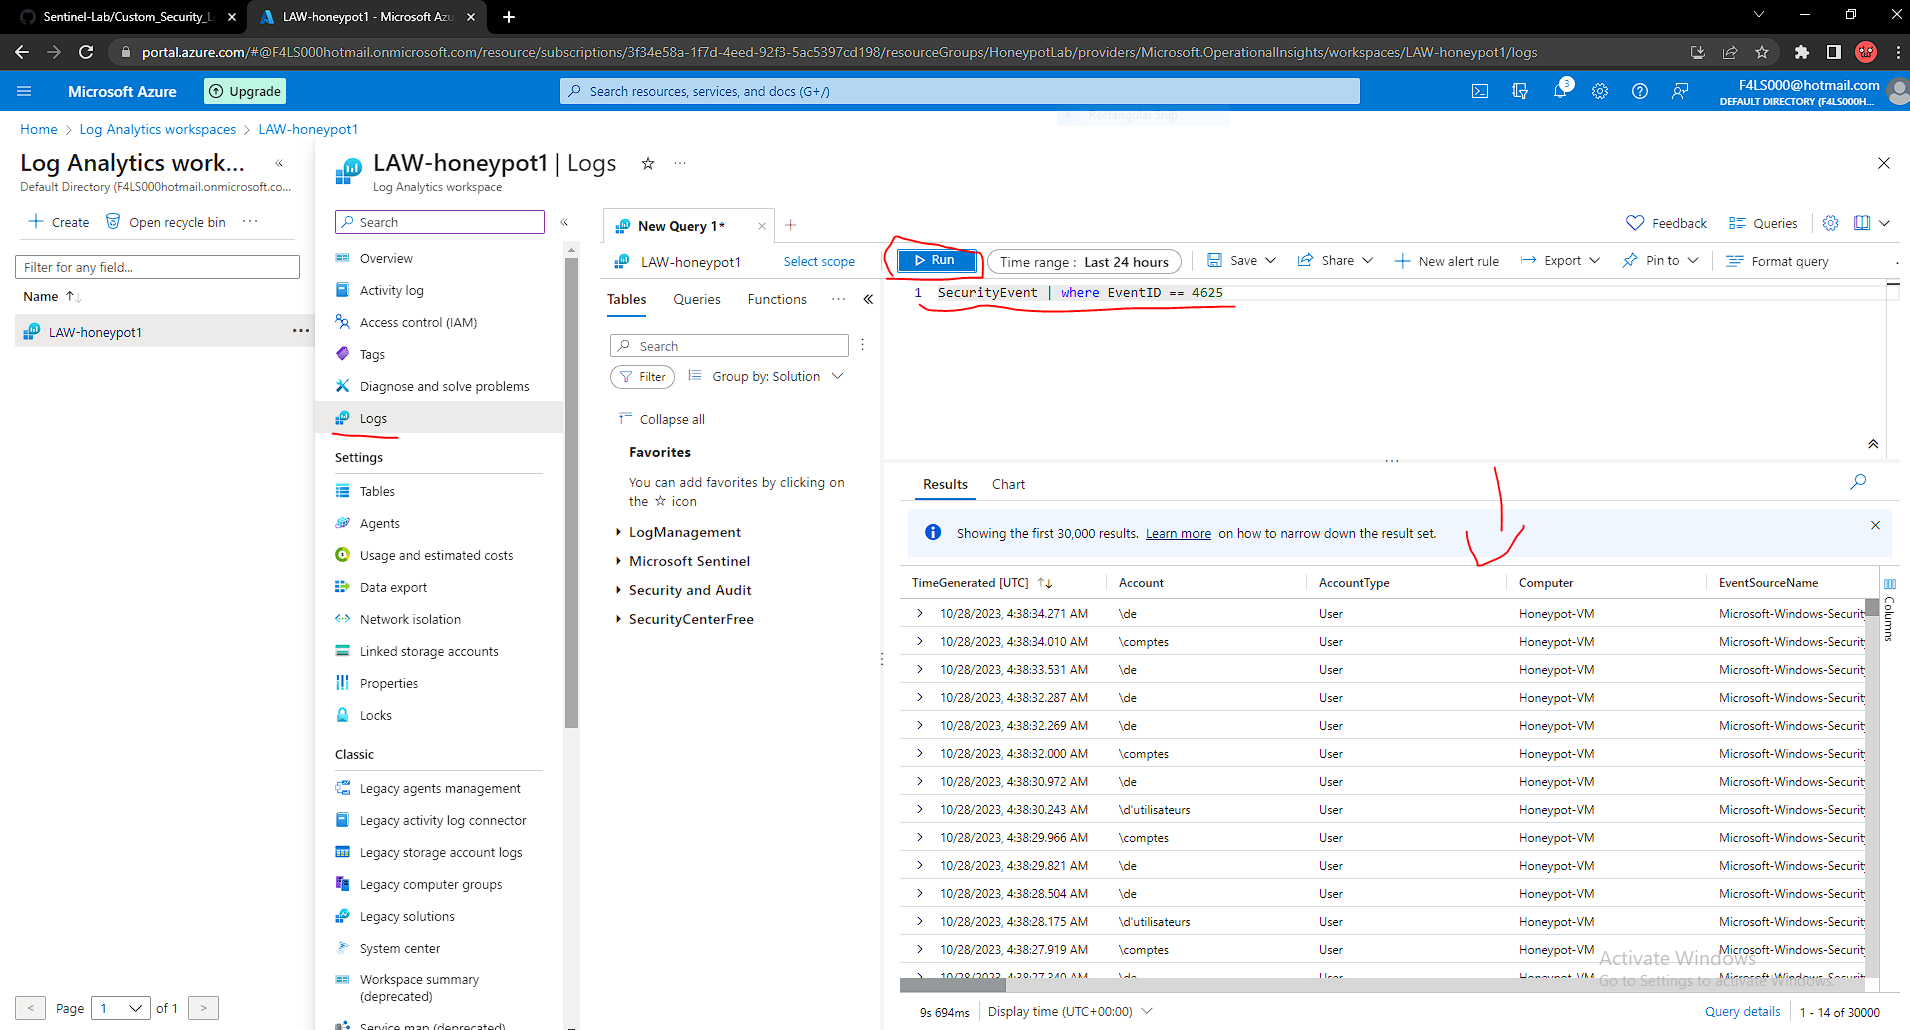1910x1030 pixels.
Task: Collapse the resource menu with the double chevron
Action: 564,222
